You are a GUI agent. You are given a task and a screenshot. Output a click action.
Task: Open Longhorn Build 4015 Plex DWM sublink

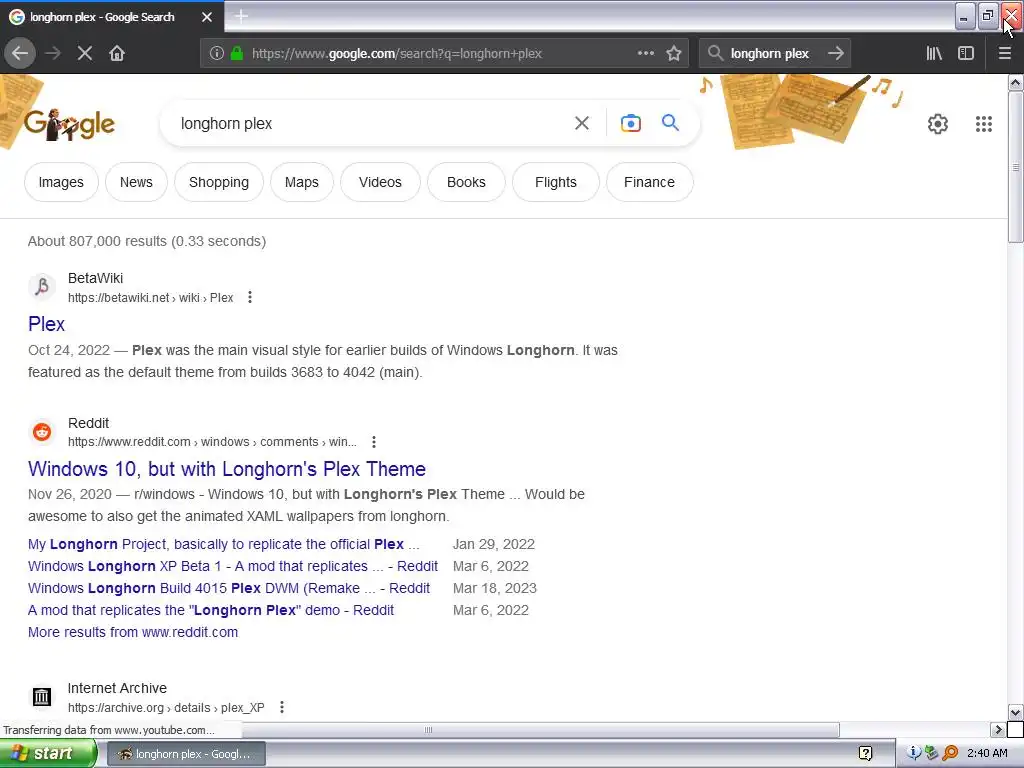pos(229,588)
